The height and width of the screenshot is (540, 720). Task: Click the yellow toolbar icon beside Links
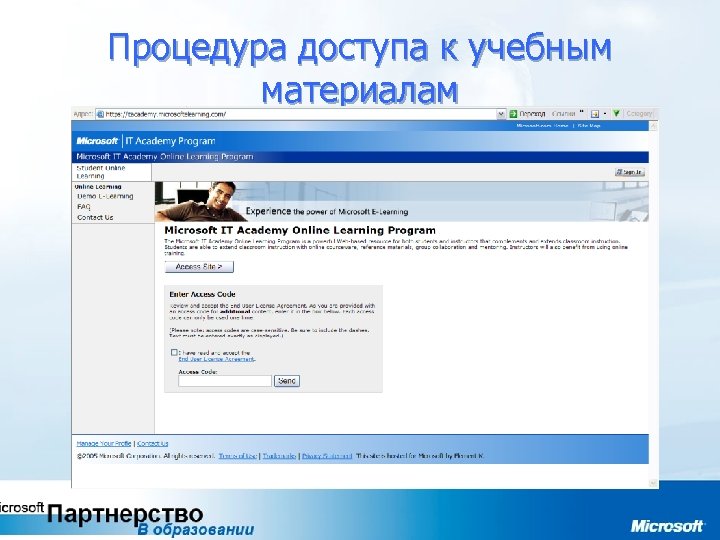click(595, 113)
